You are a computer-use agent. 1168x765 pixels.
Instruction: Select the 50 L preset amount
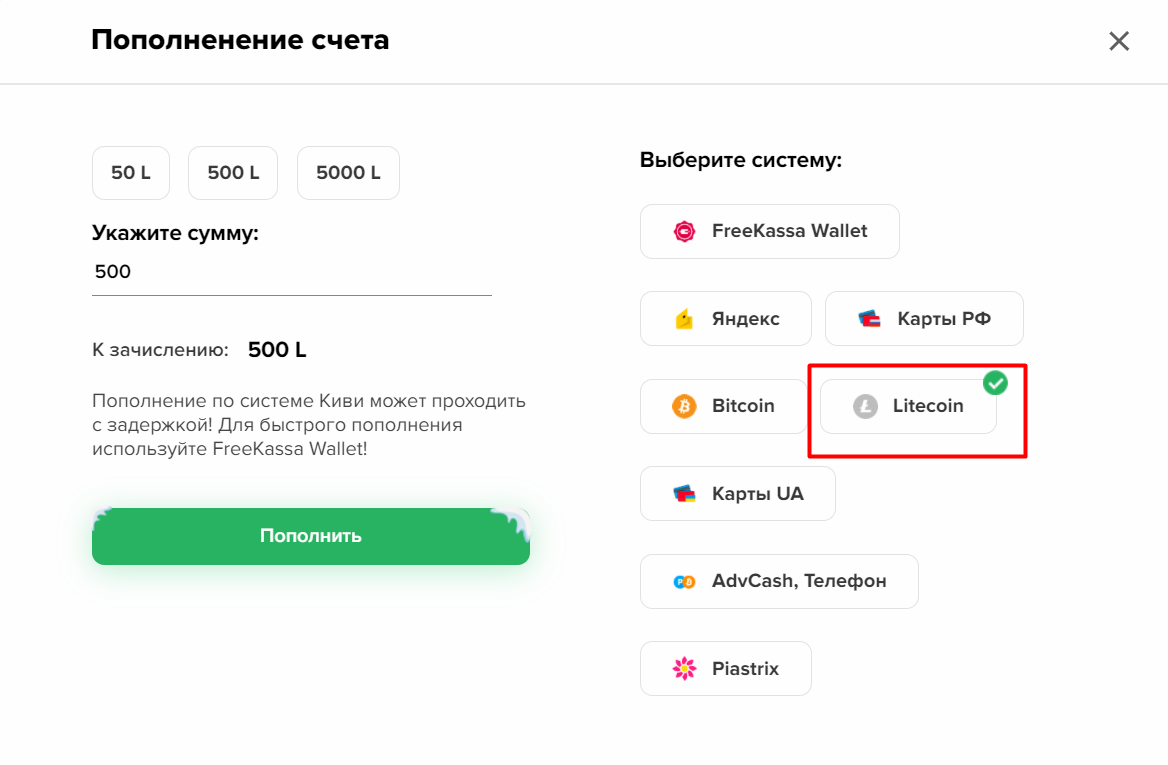pos(131,173)
